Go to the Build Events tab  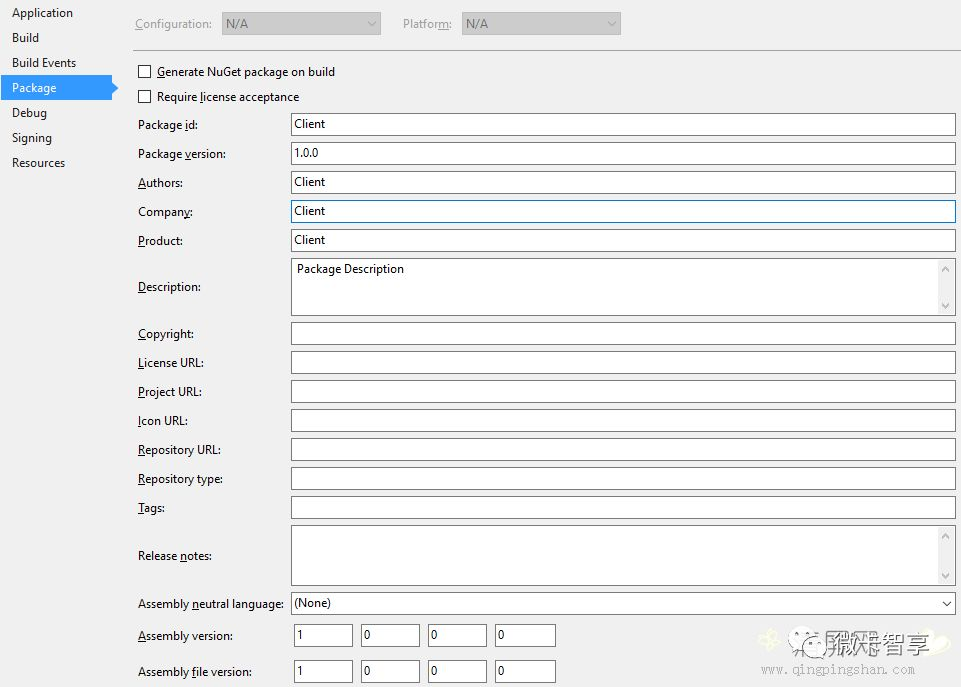[x=44, y=63]
